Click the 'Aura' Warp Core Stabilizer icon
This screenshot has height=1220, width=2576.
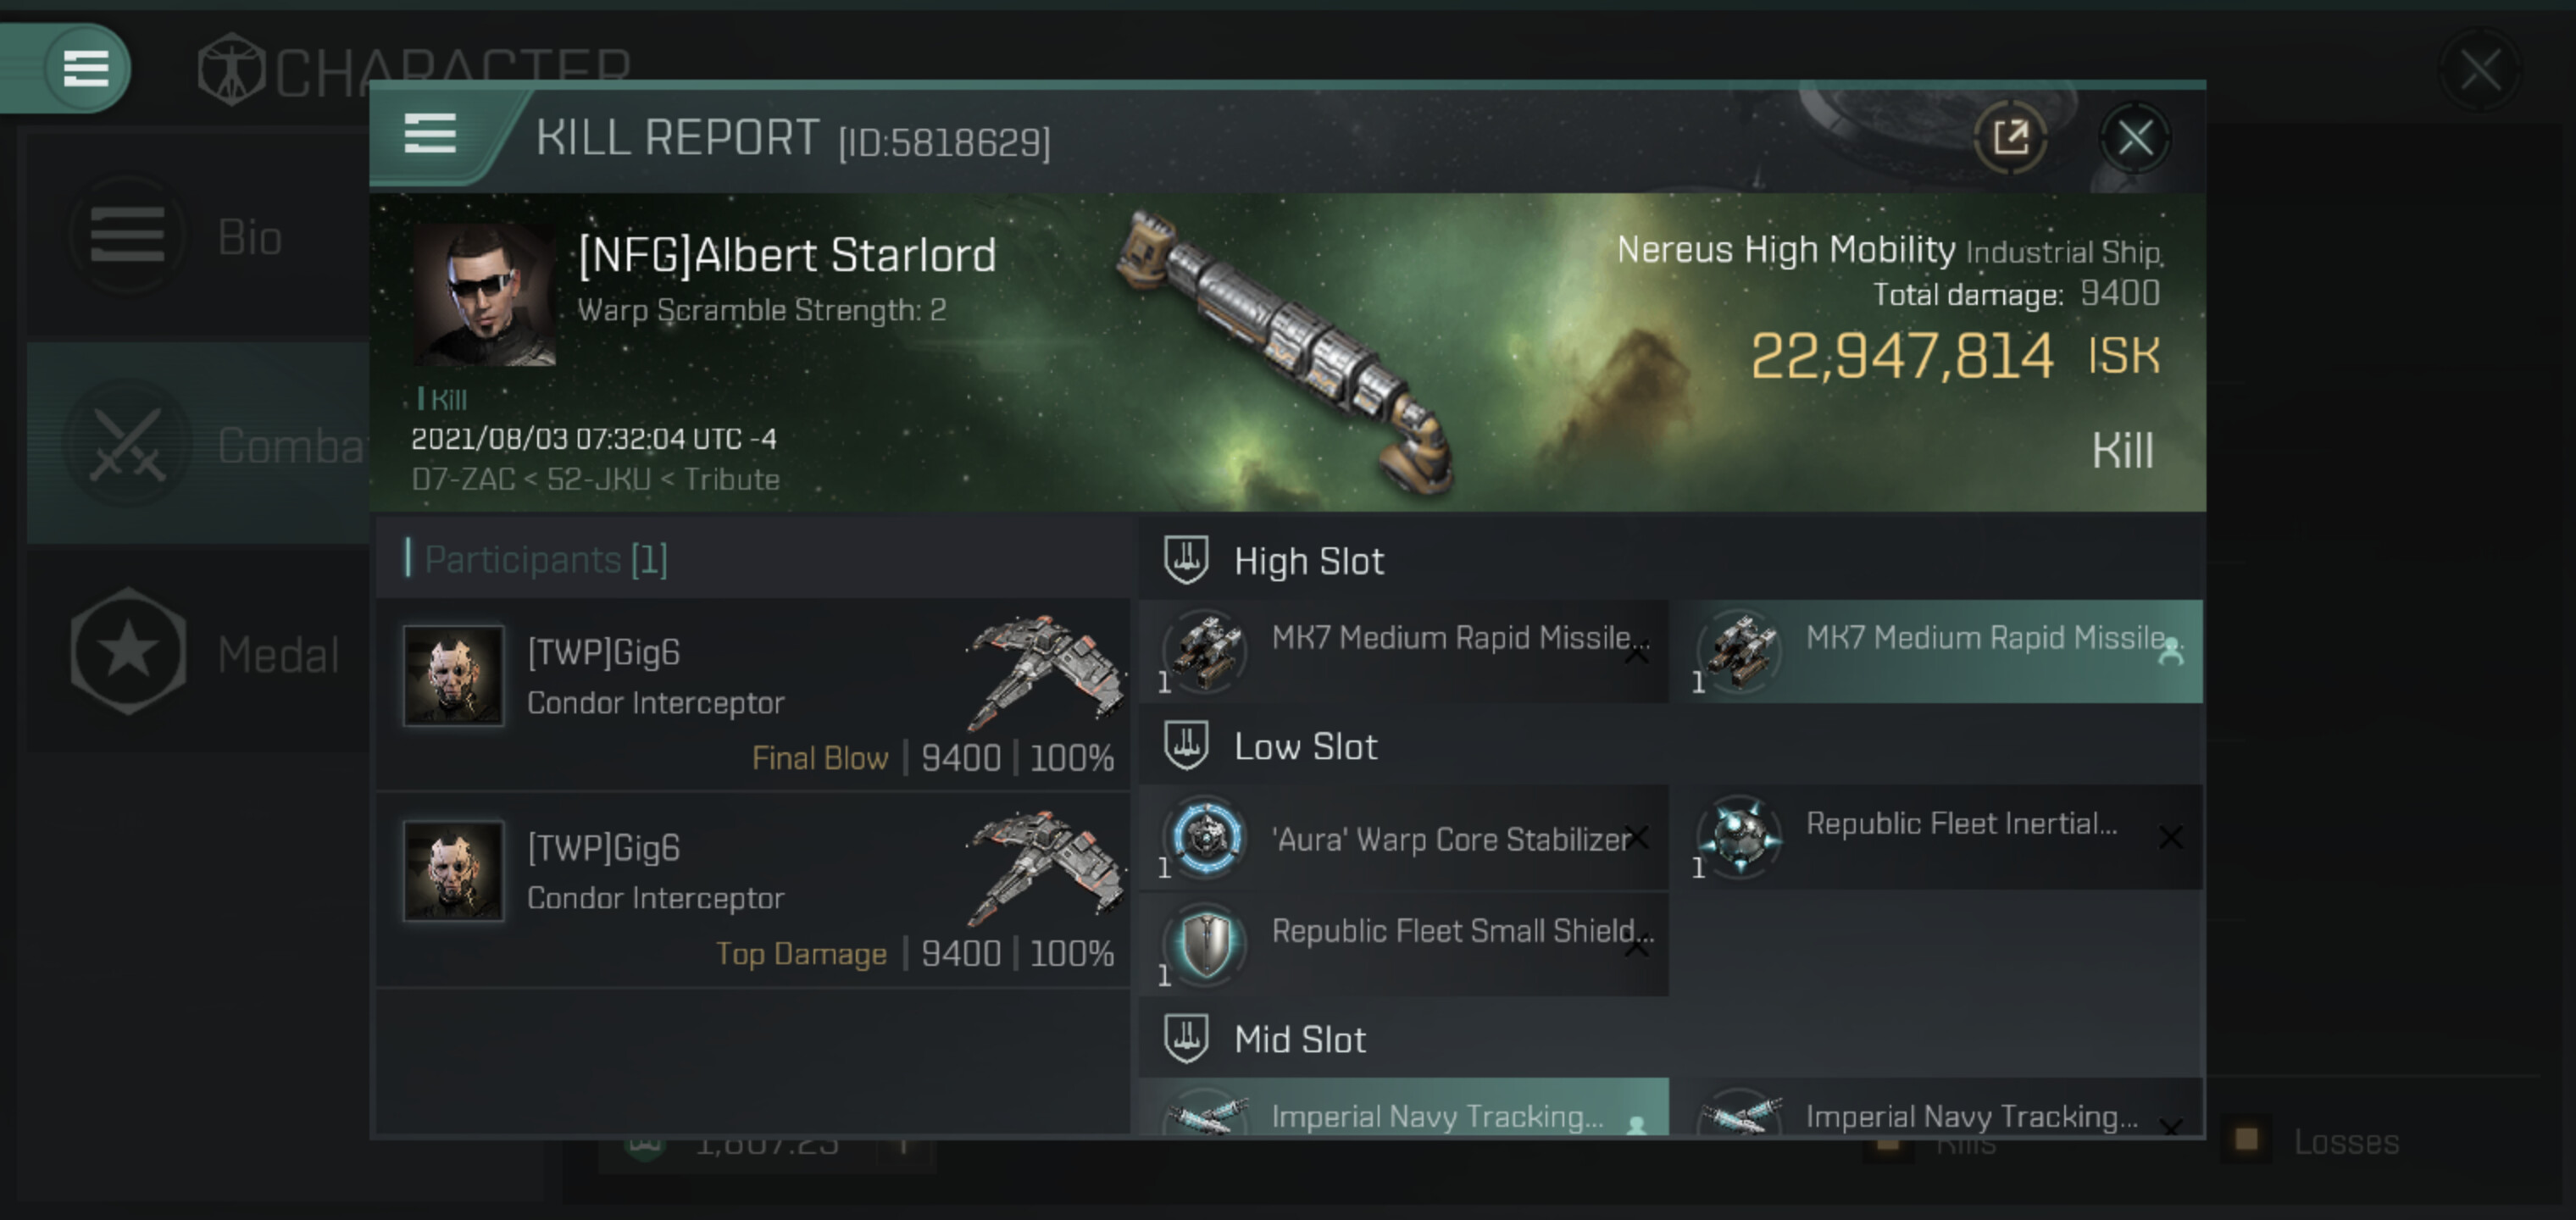(x=1205, y=837)
